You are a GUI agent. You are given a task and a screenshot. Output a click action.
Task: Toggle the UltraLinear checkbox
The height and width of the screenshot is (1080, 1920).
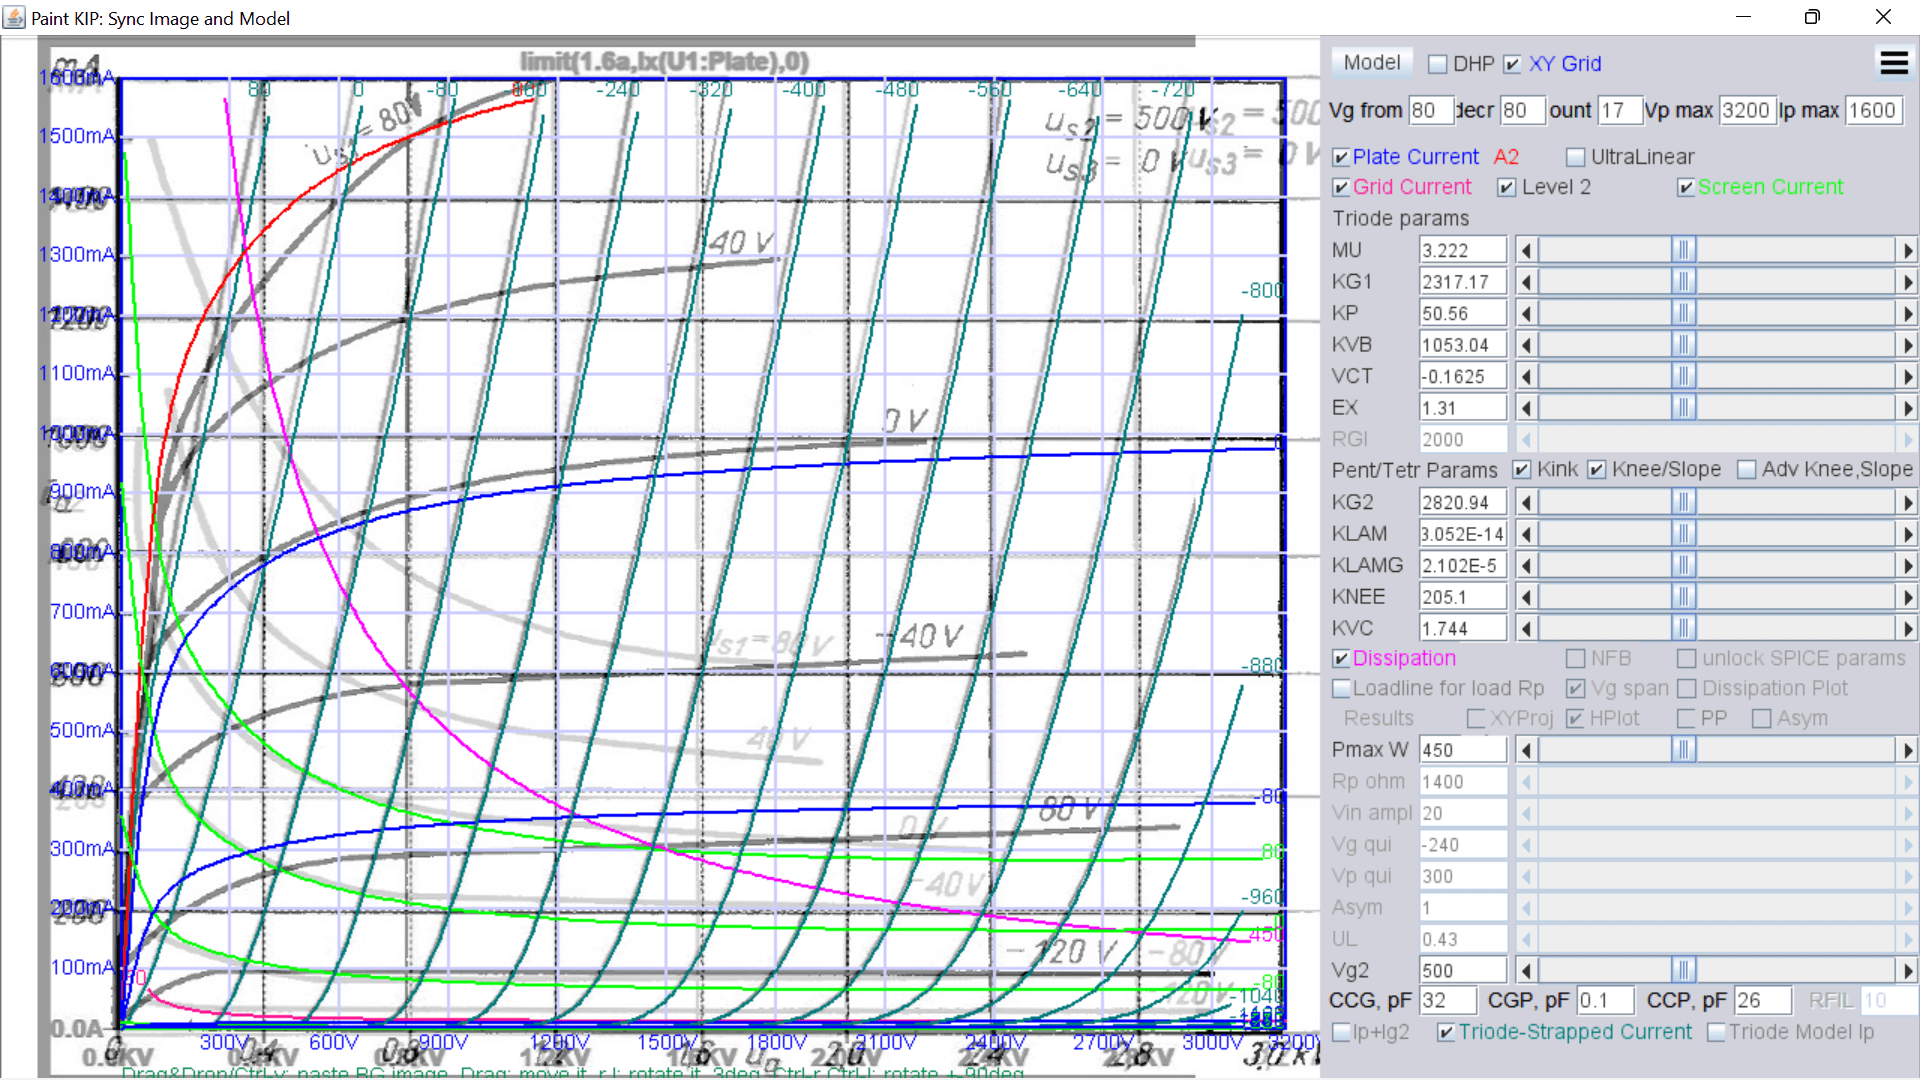[x=1576, y=157]
